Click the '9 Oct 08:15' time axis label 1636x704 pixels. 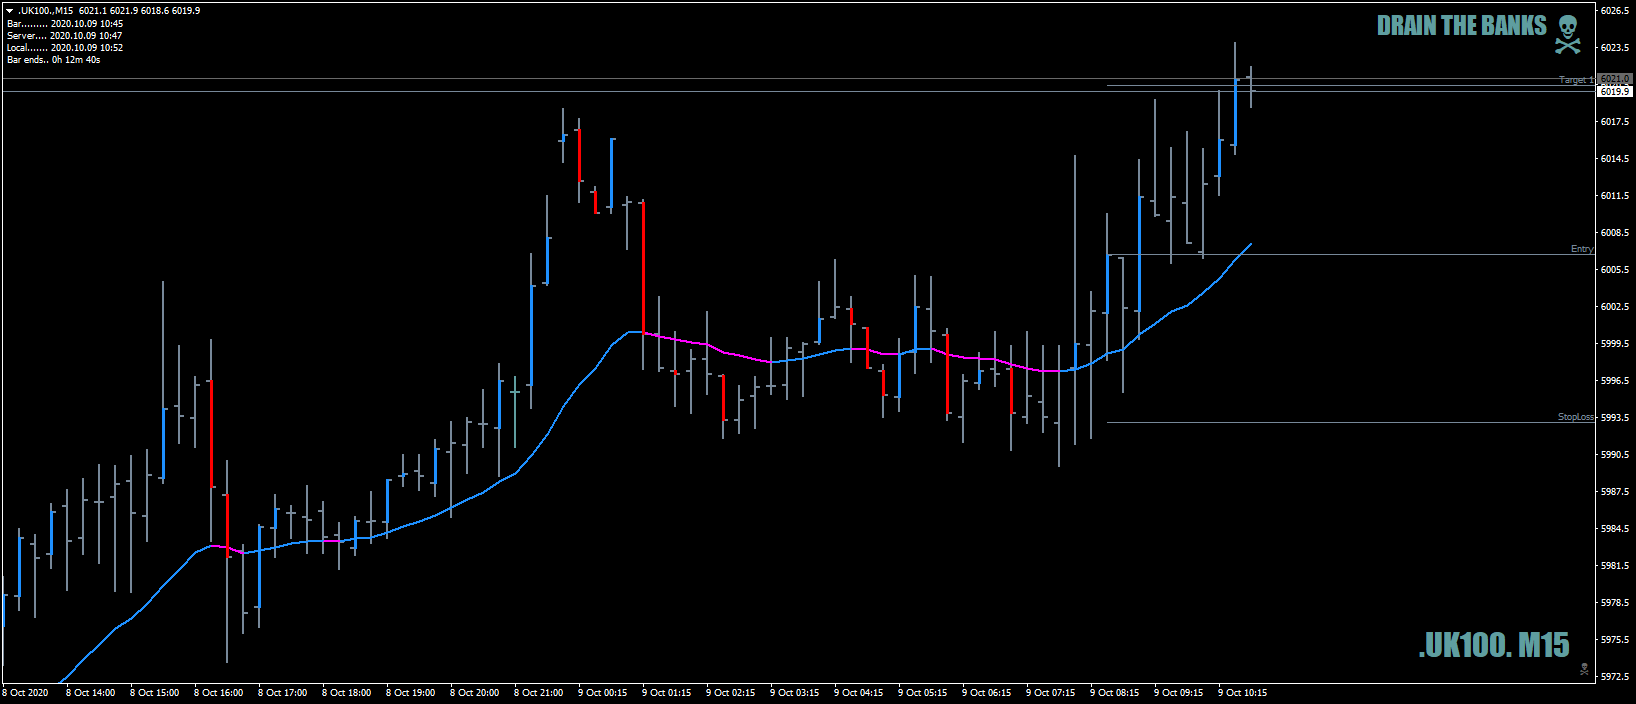coord(1114,692)
